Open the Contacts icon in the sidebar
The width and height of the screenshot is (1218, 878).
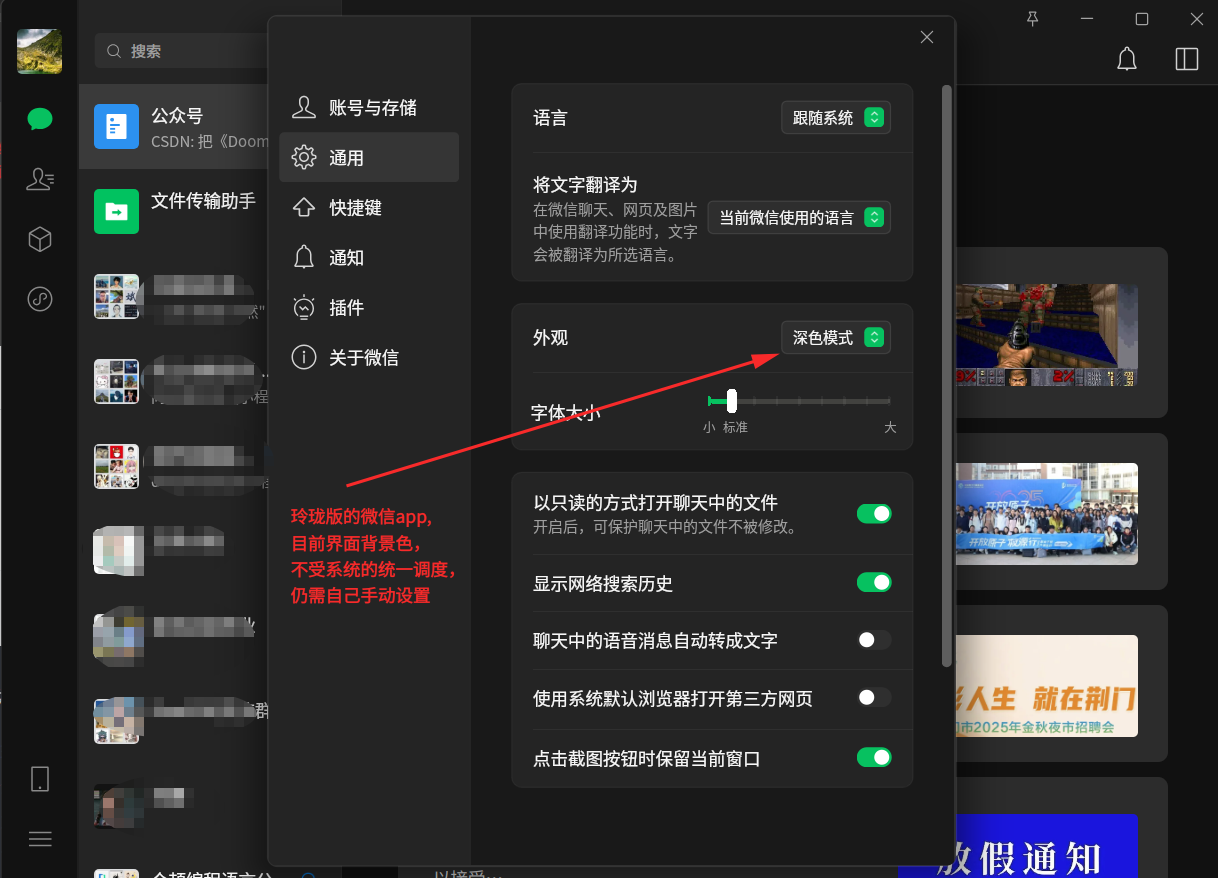click(40, 180)
